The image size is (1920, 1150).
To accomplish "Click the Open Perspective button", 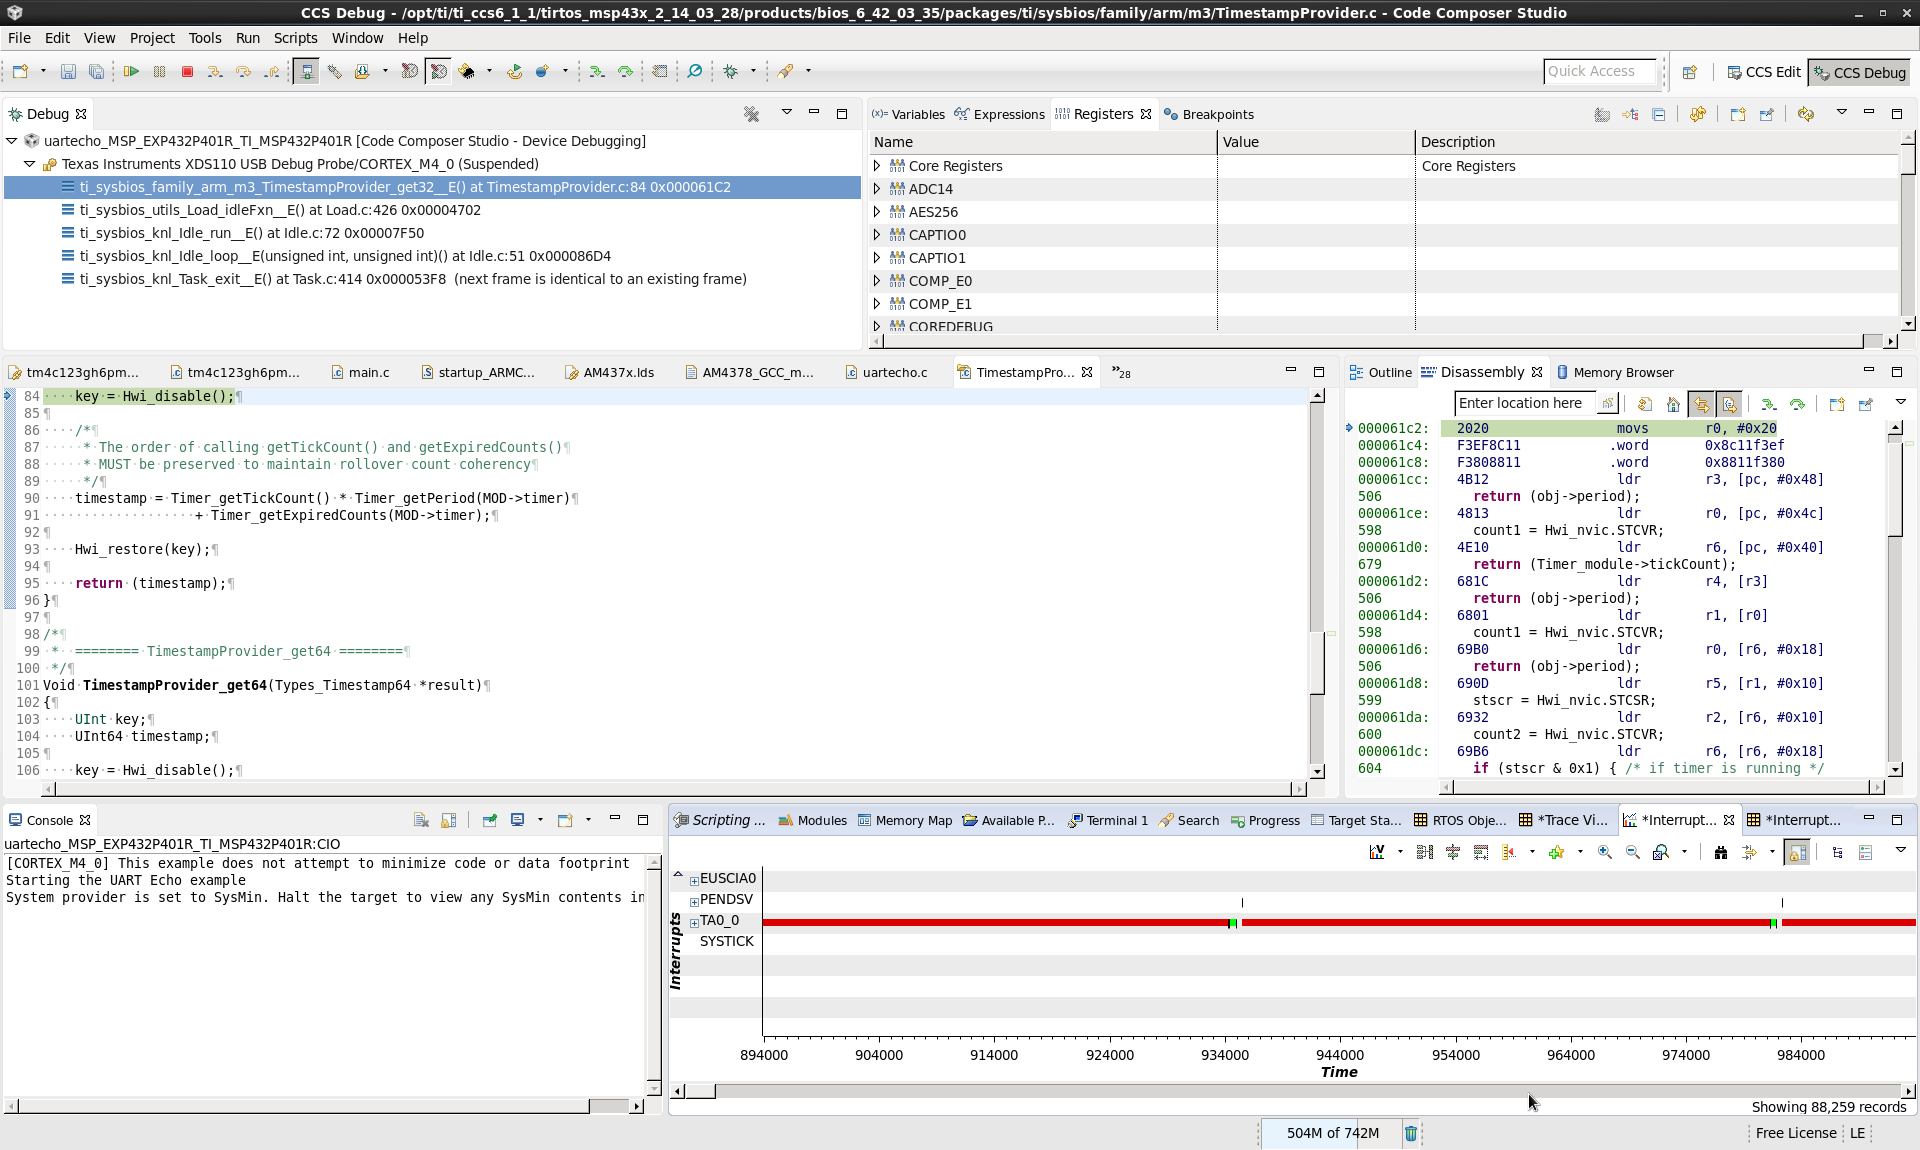I will click(1690, 72).
